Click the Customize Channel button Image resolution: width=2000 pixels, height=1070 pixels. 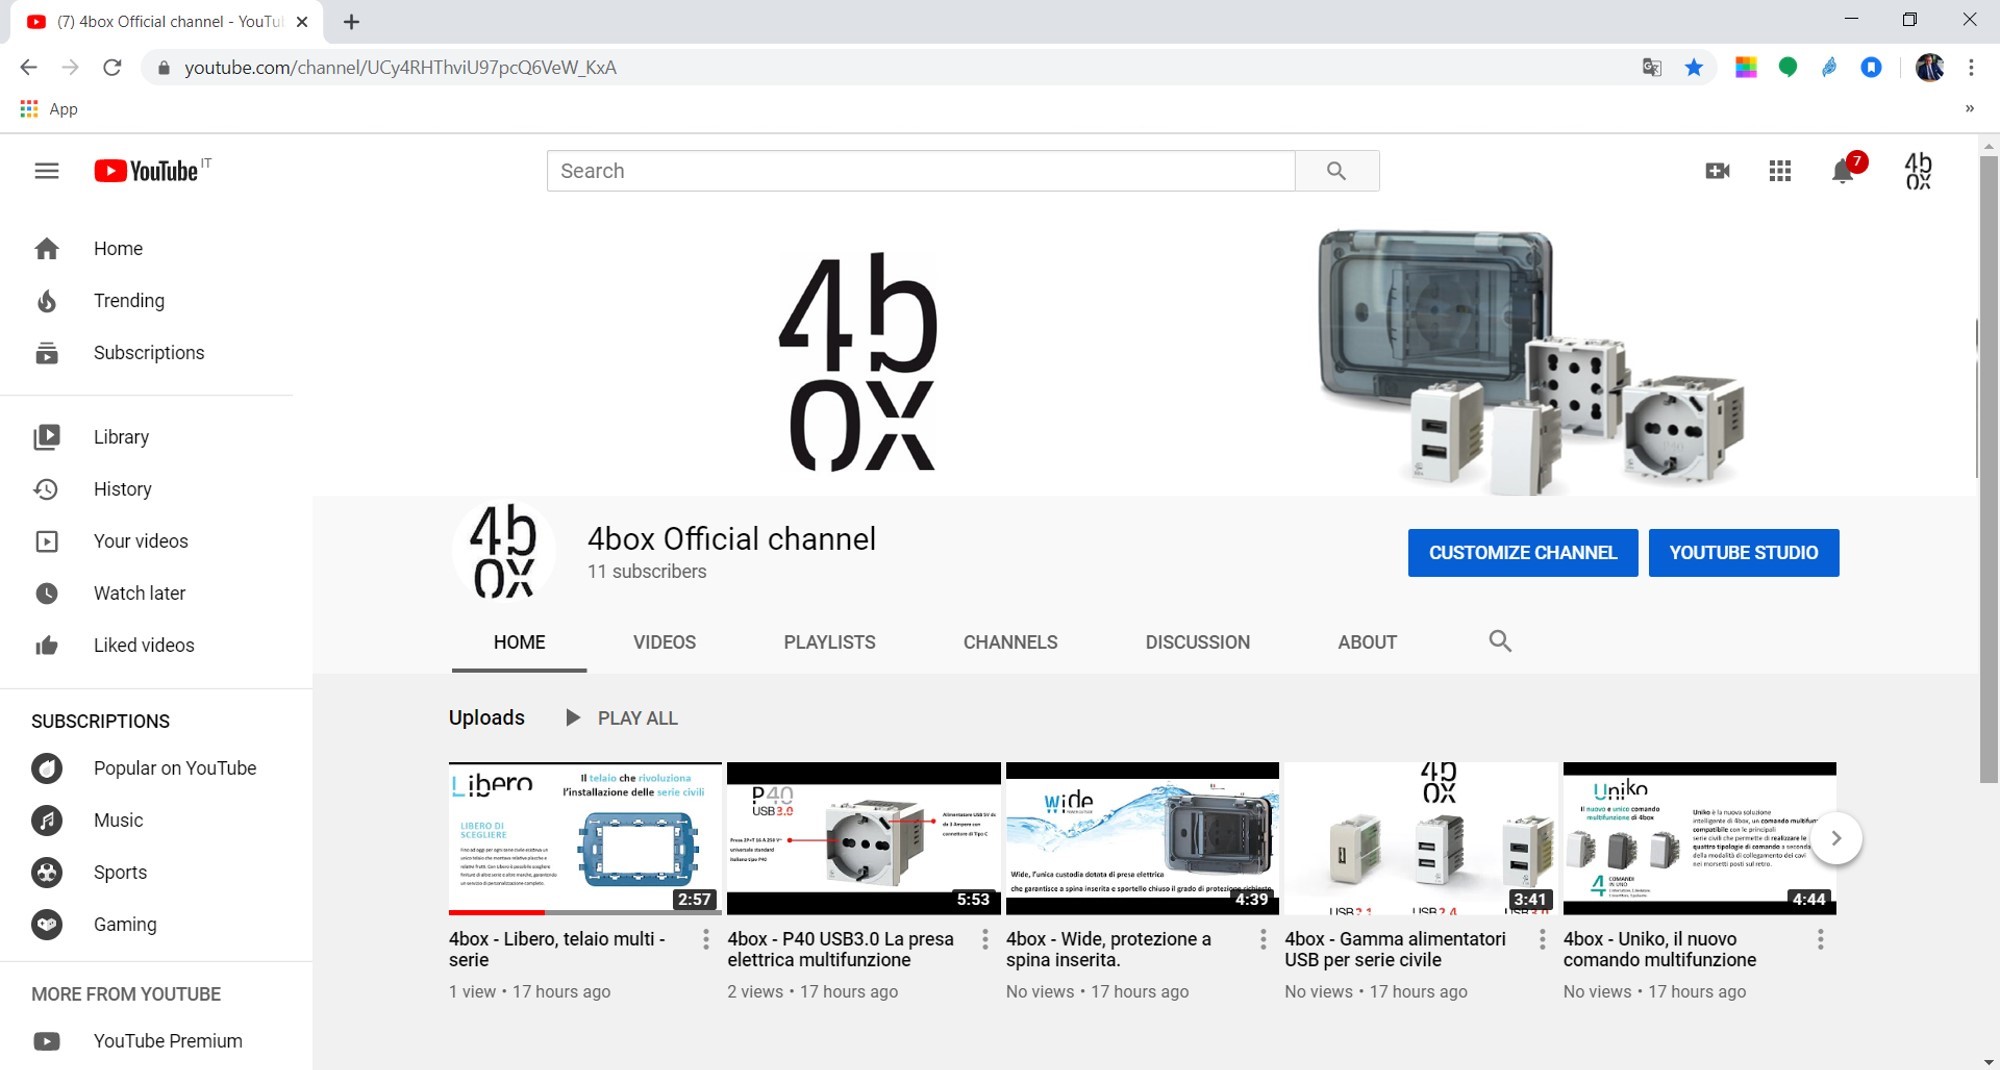point(1522,553)
